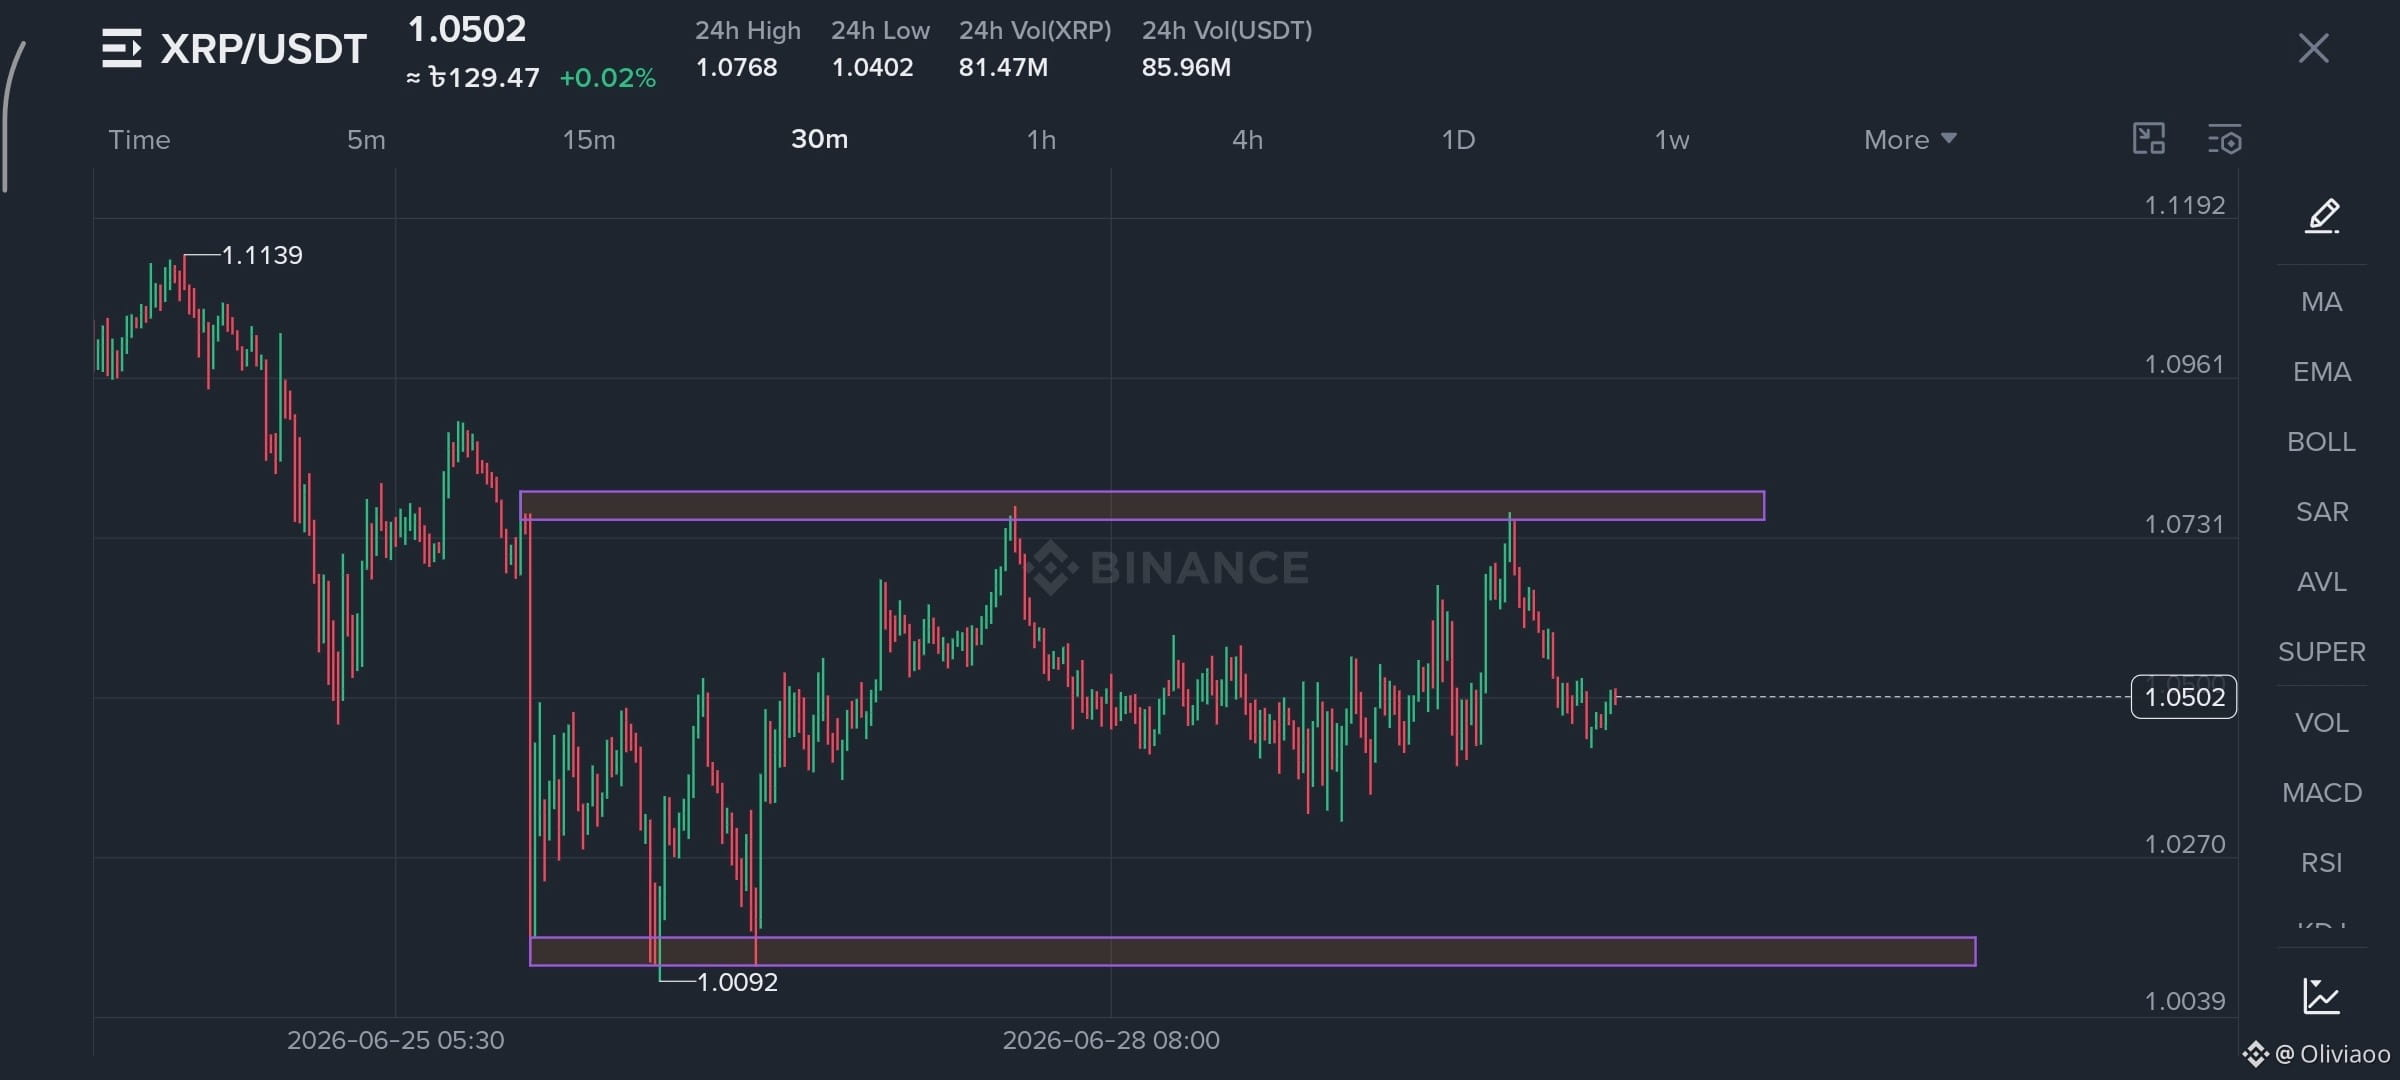Click the 2026-06-28 08:00 date label

click(1111, 1041)
